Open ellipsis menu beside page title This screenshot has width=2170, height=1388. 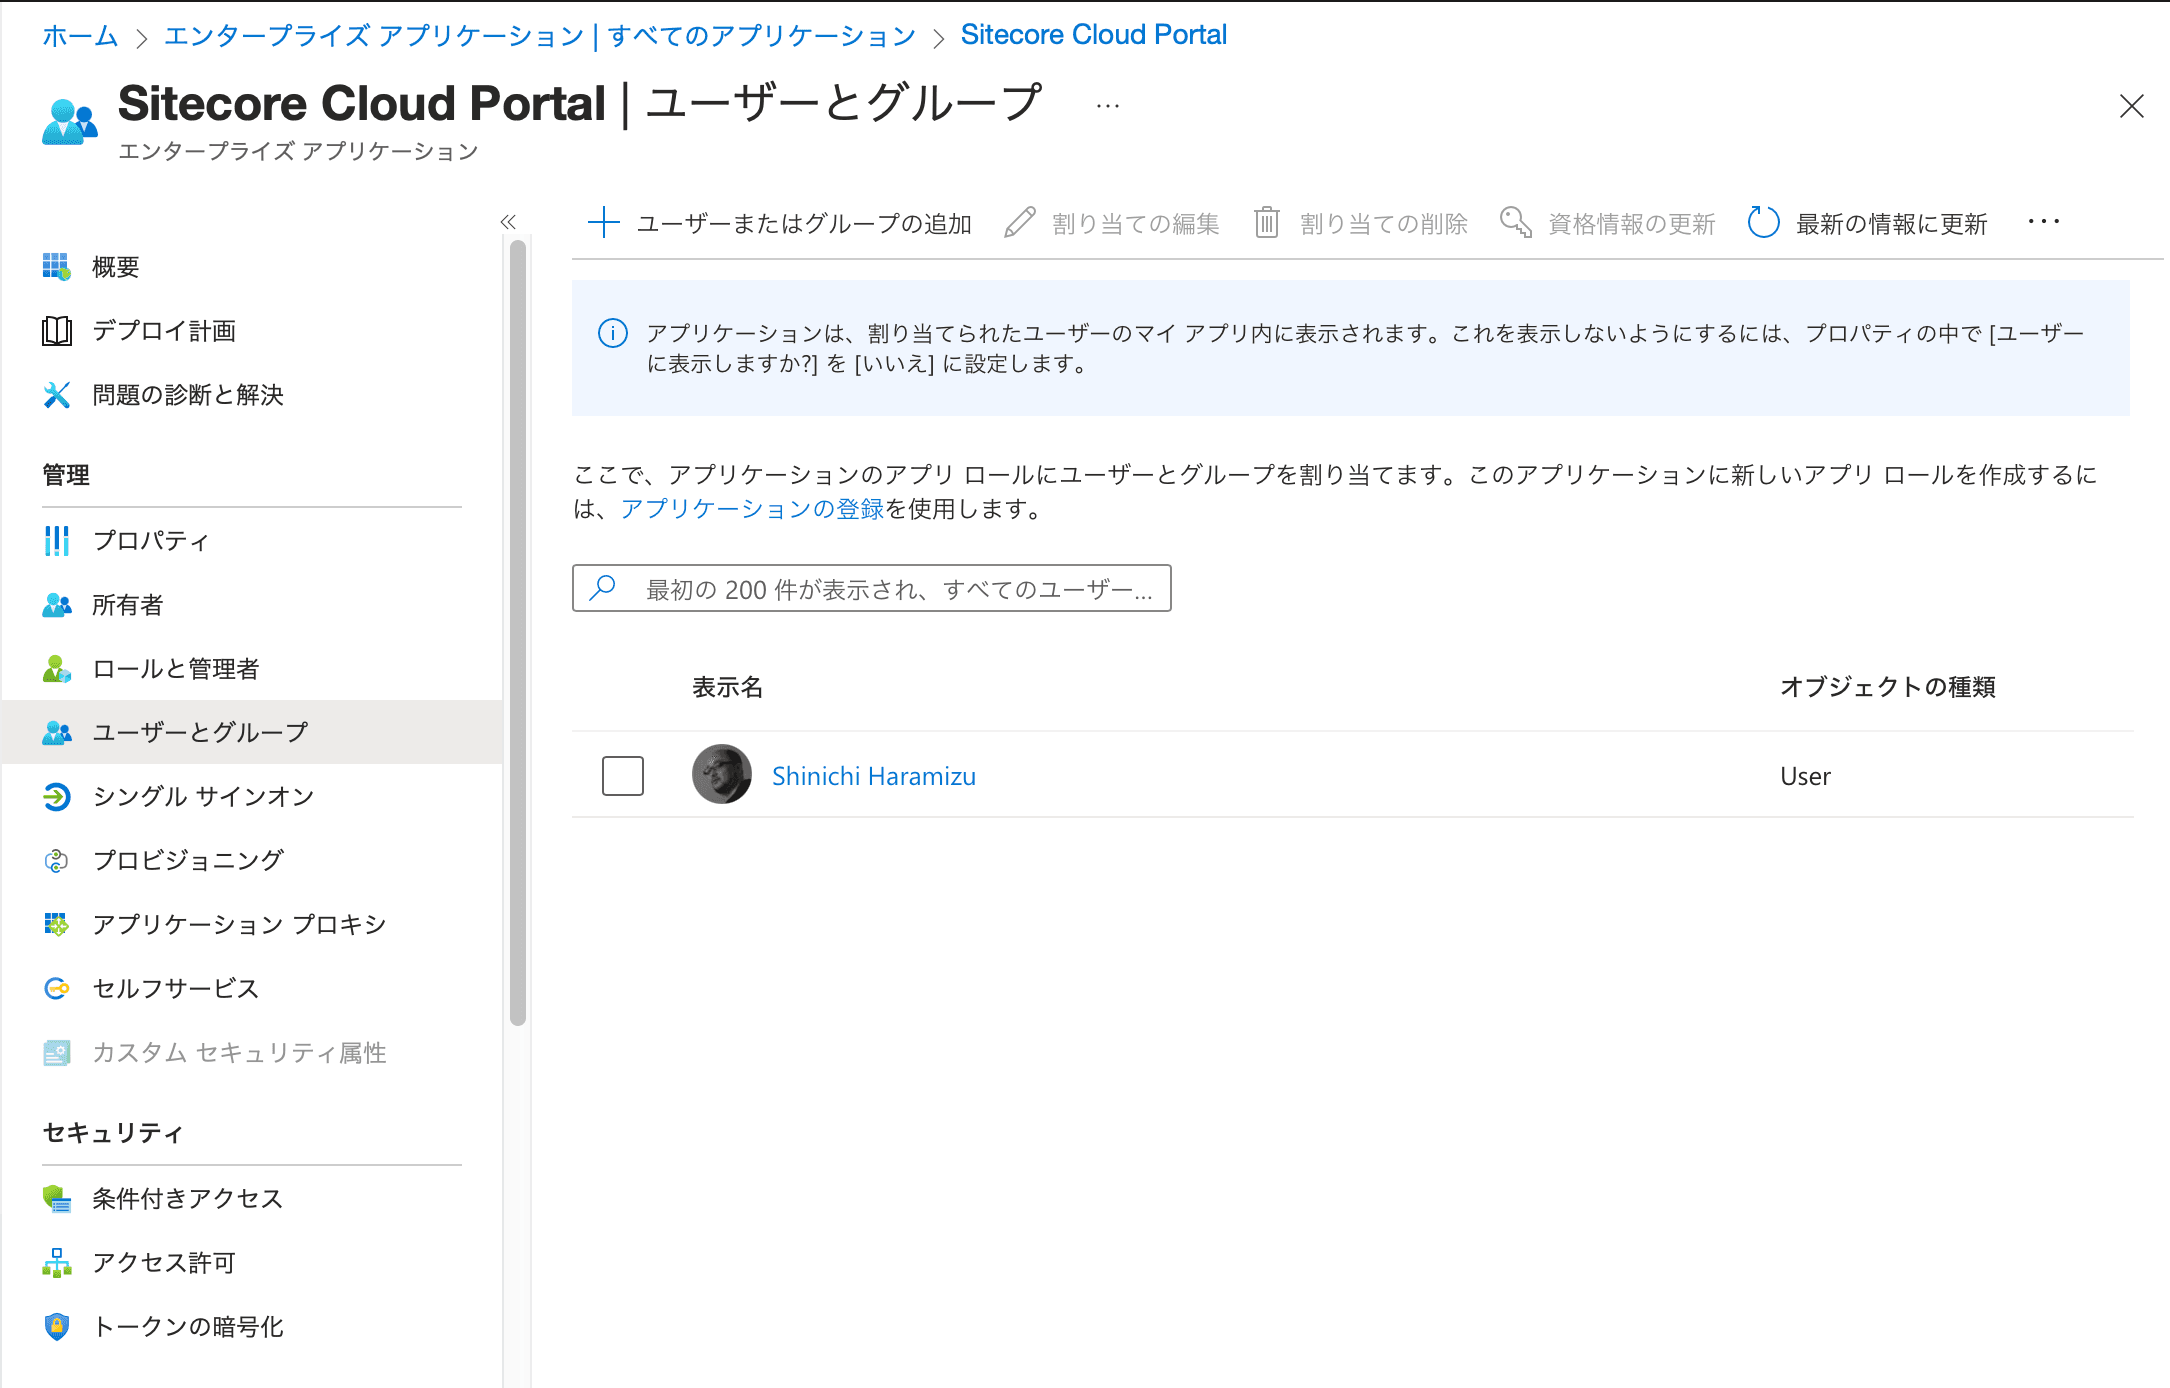pyautogui.click(x=1107, y=106)
